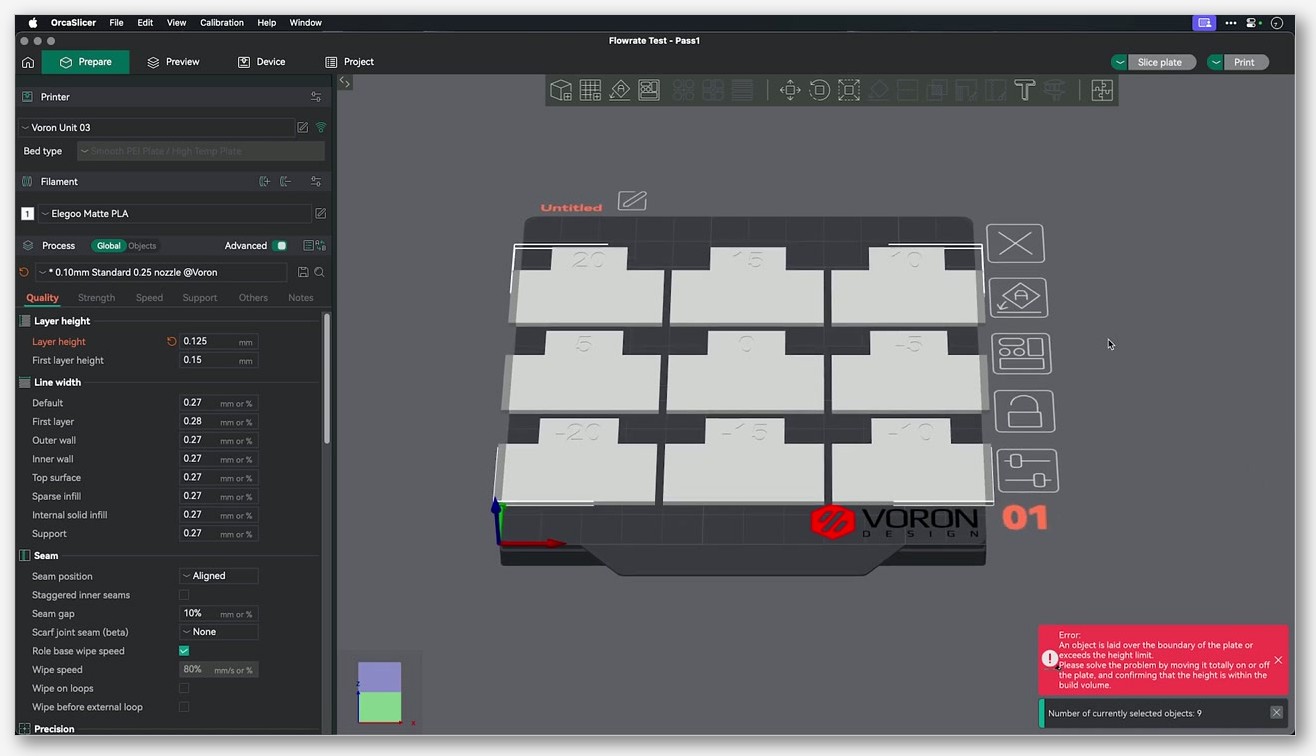Save the process preset with disk icon
The width and height of the screenshot is (1316, 756).
pos(303,272)
